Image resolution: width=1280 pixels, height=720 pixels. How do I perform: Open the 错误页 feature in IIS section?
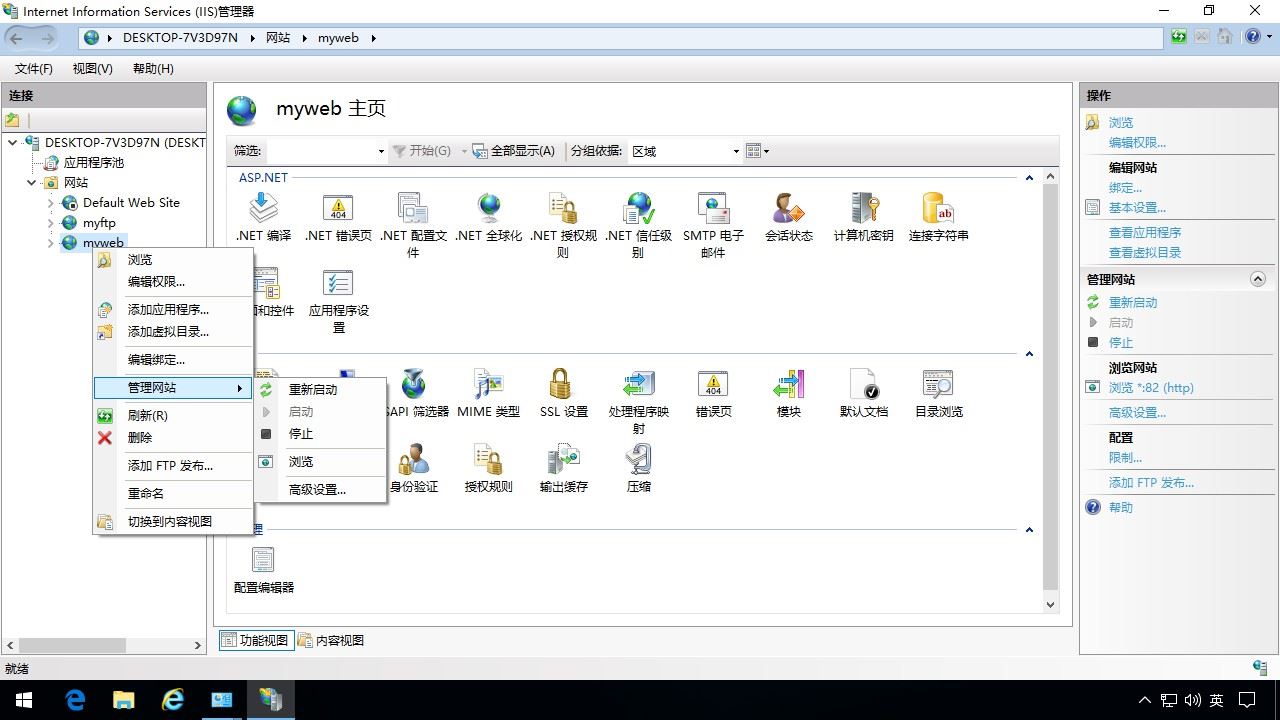(x=713, y=393)
